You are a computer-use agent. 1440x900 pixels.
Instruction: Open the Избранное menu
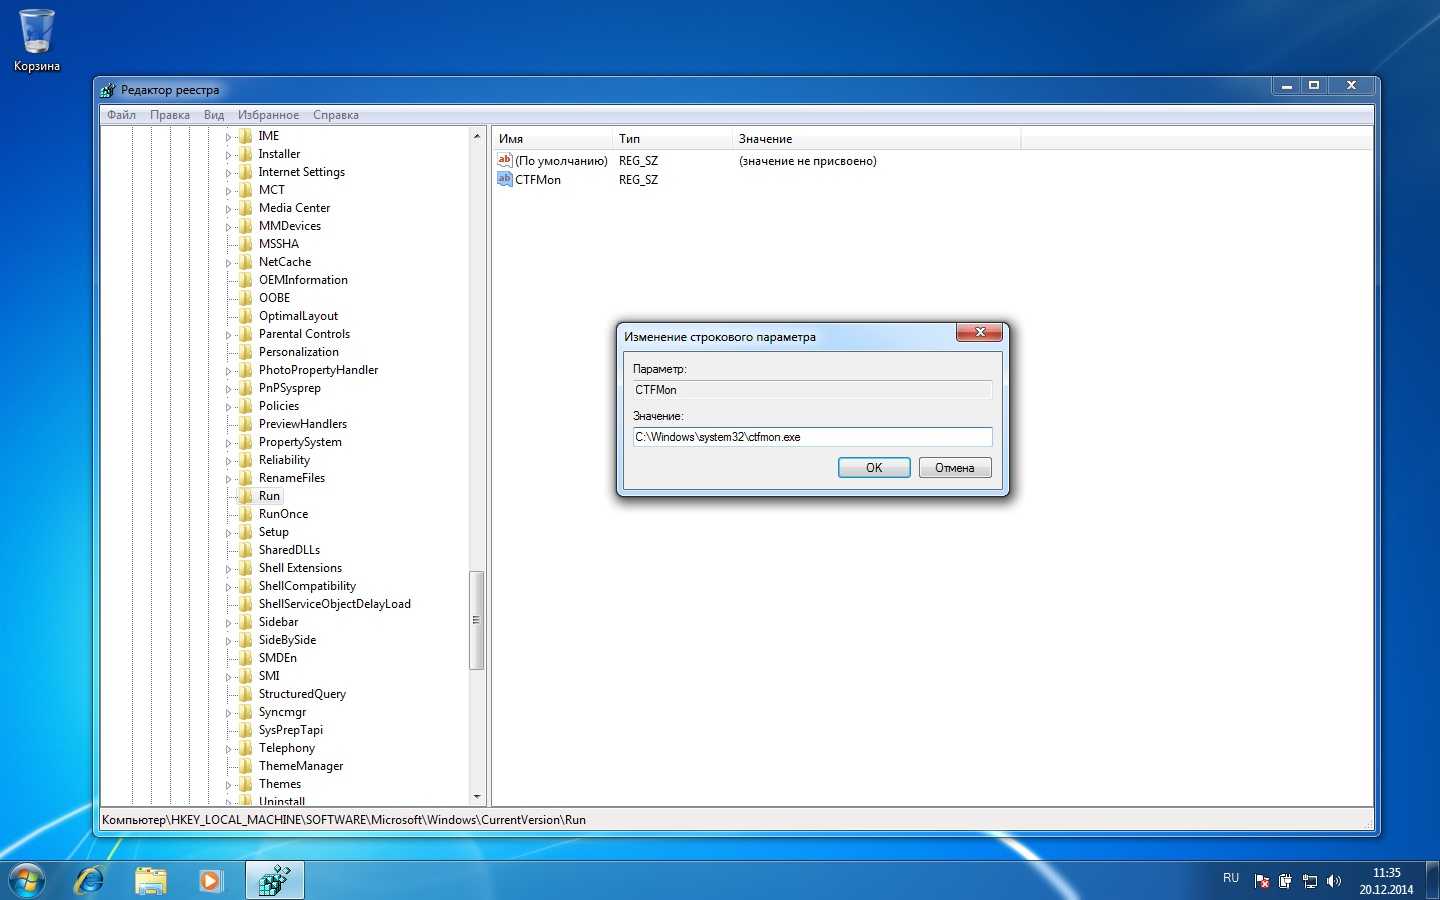(268, 115)
